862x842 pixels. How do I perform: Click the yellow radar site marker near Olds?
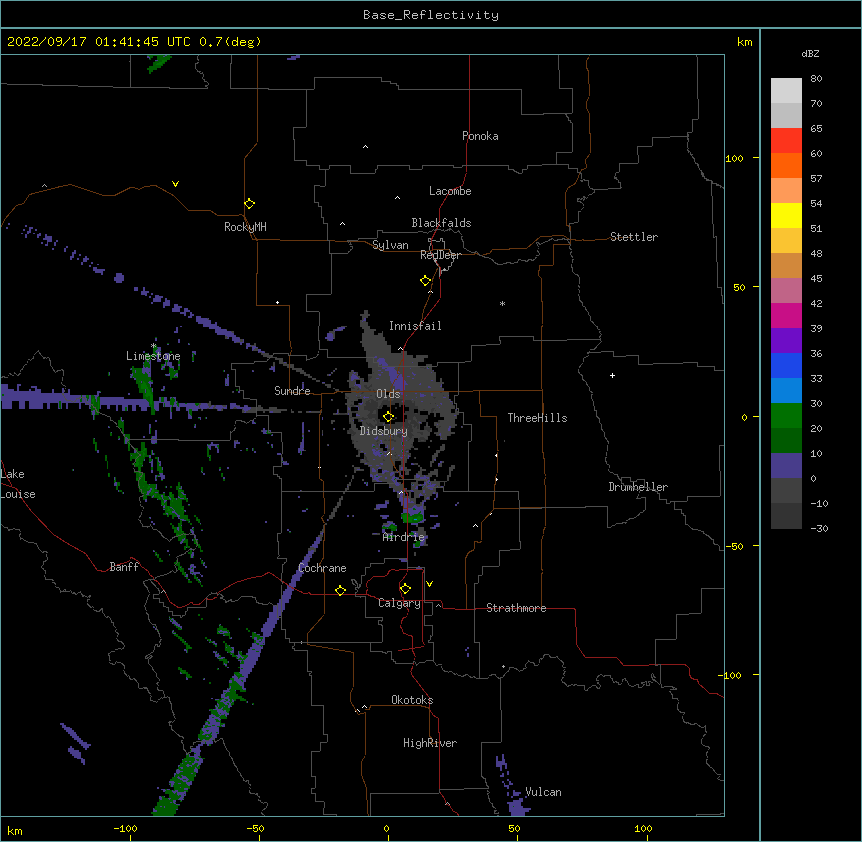[388, 416]
